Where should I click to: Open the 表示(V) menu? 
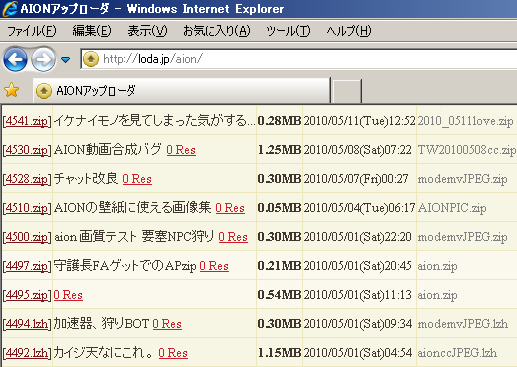[x=147, y=31]
